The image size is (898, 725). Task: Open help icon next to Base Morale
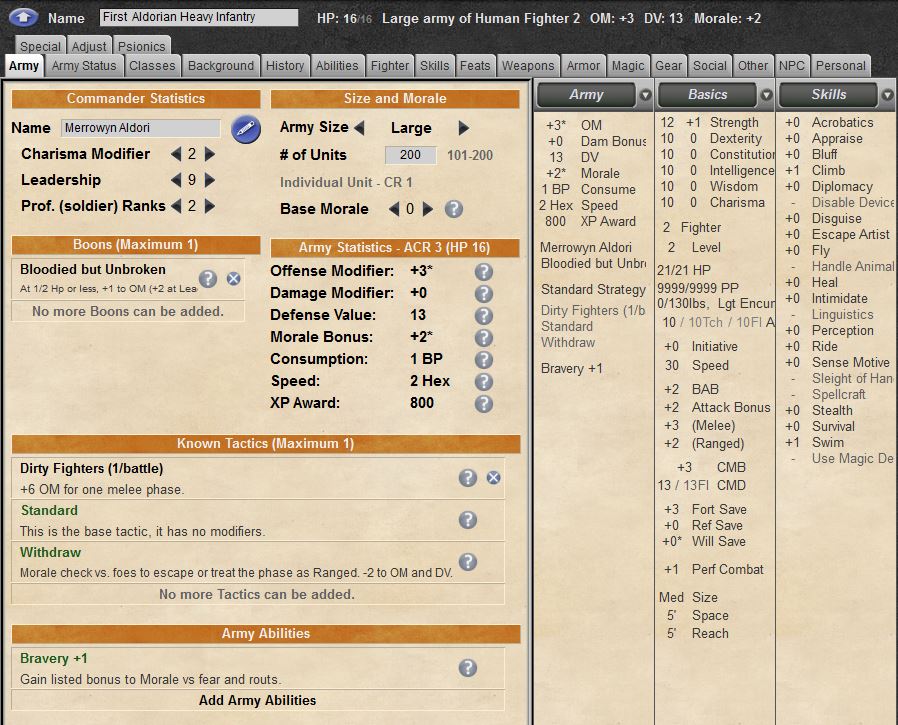pos(454,209)
